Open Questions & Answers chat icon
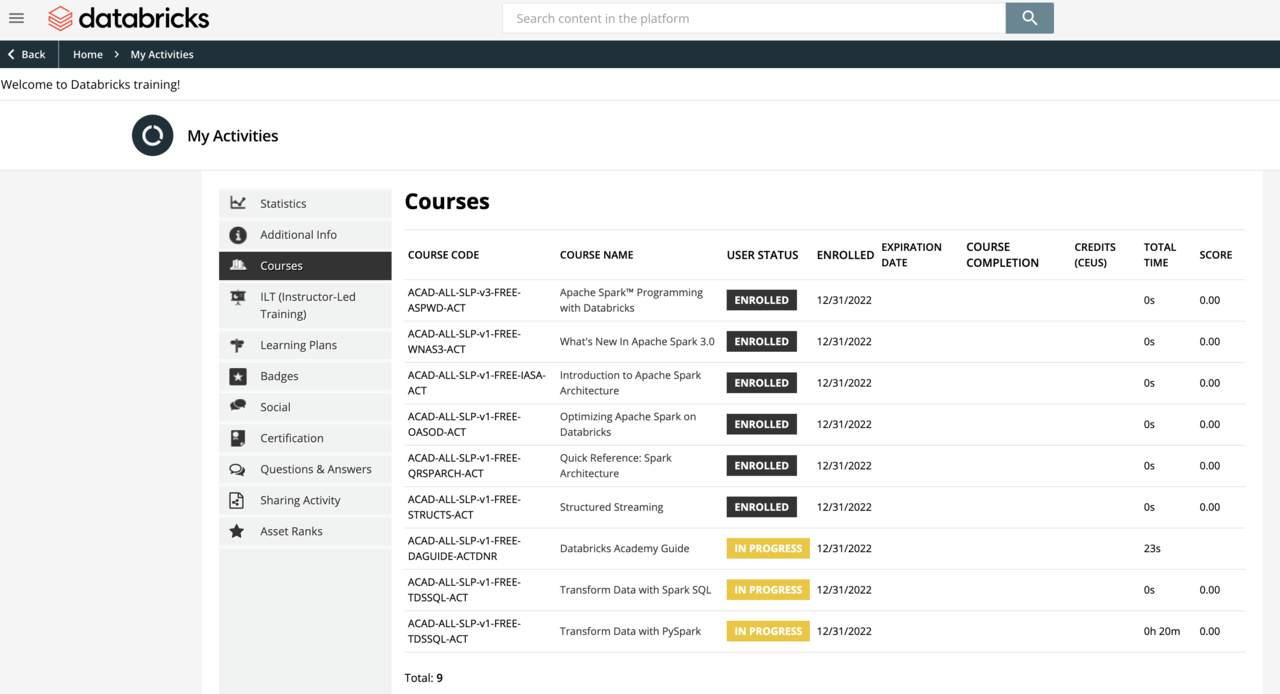This screenshot has width=1280, height=694. (x=238, y=468)
